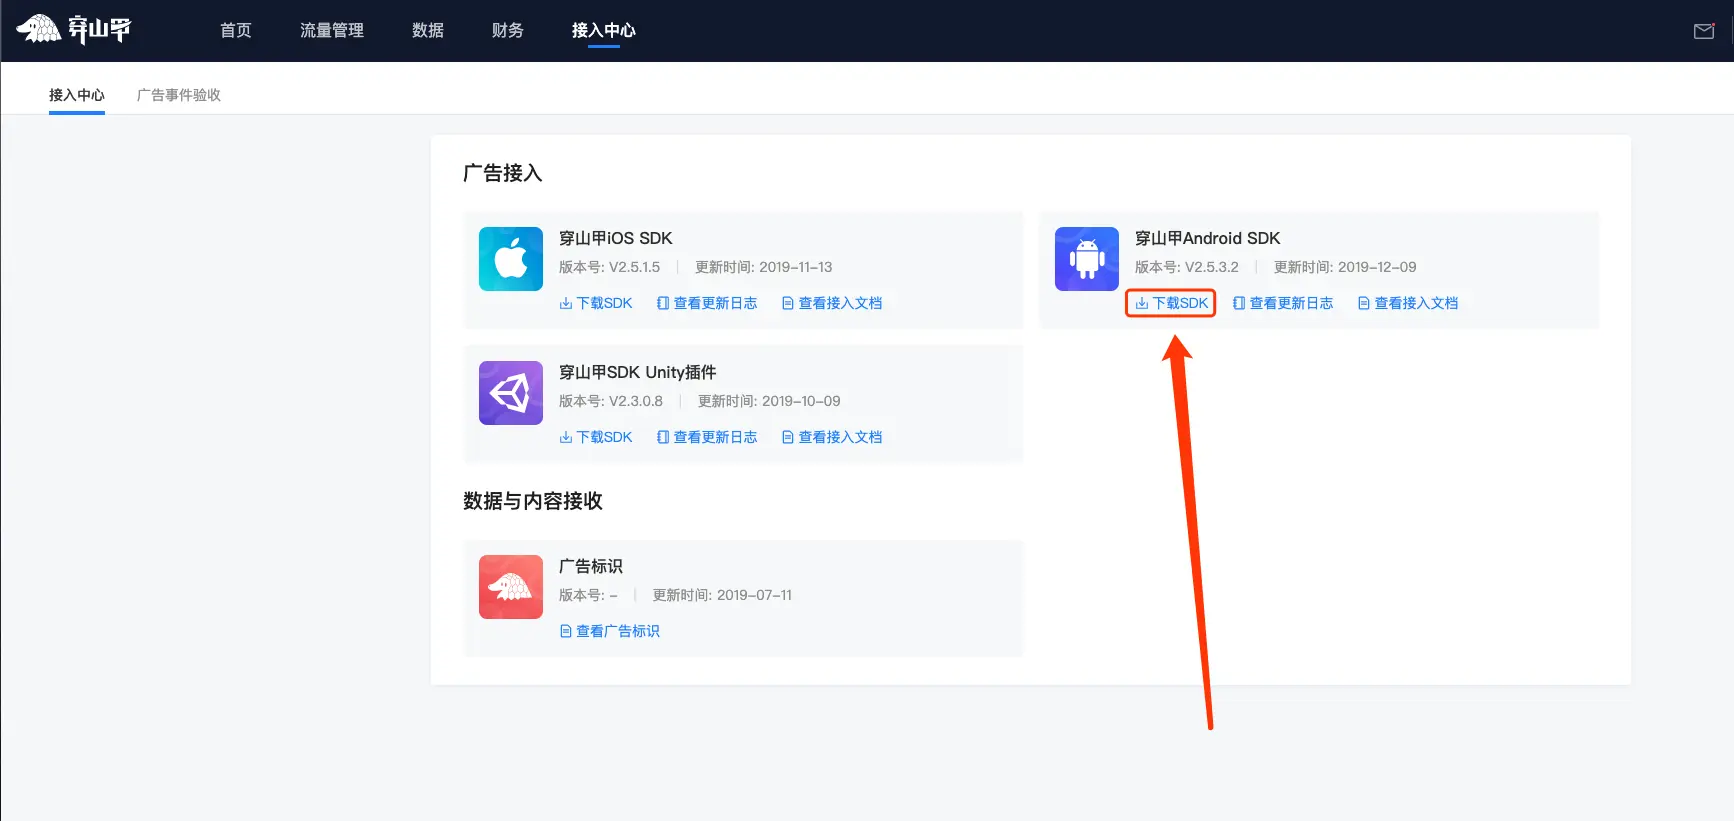Open 首页 in top navigation
1734x821 pixels.
236,30
